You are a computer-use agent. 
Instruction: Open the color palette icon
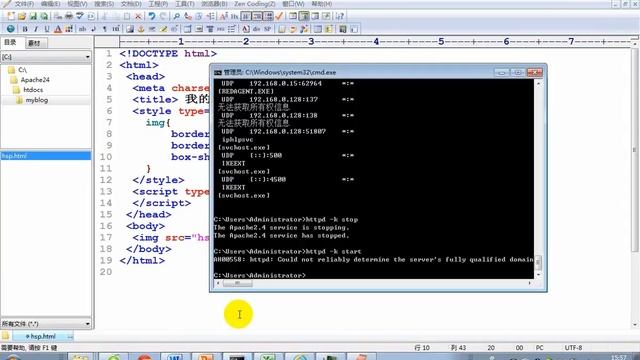[x=69, y=29]
